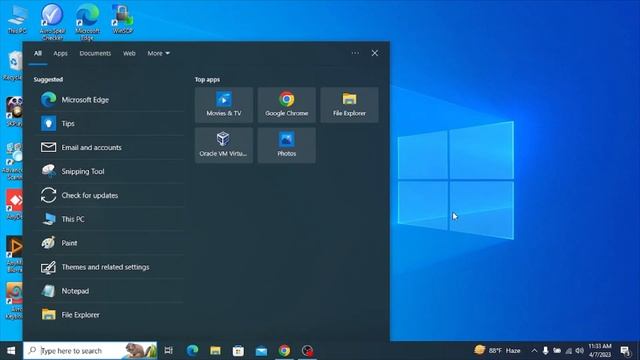The image size is (640, 360).
Task: Click the microphone tray icon
Action: [x=545, y=351]
